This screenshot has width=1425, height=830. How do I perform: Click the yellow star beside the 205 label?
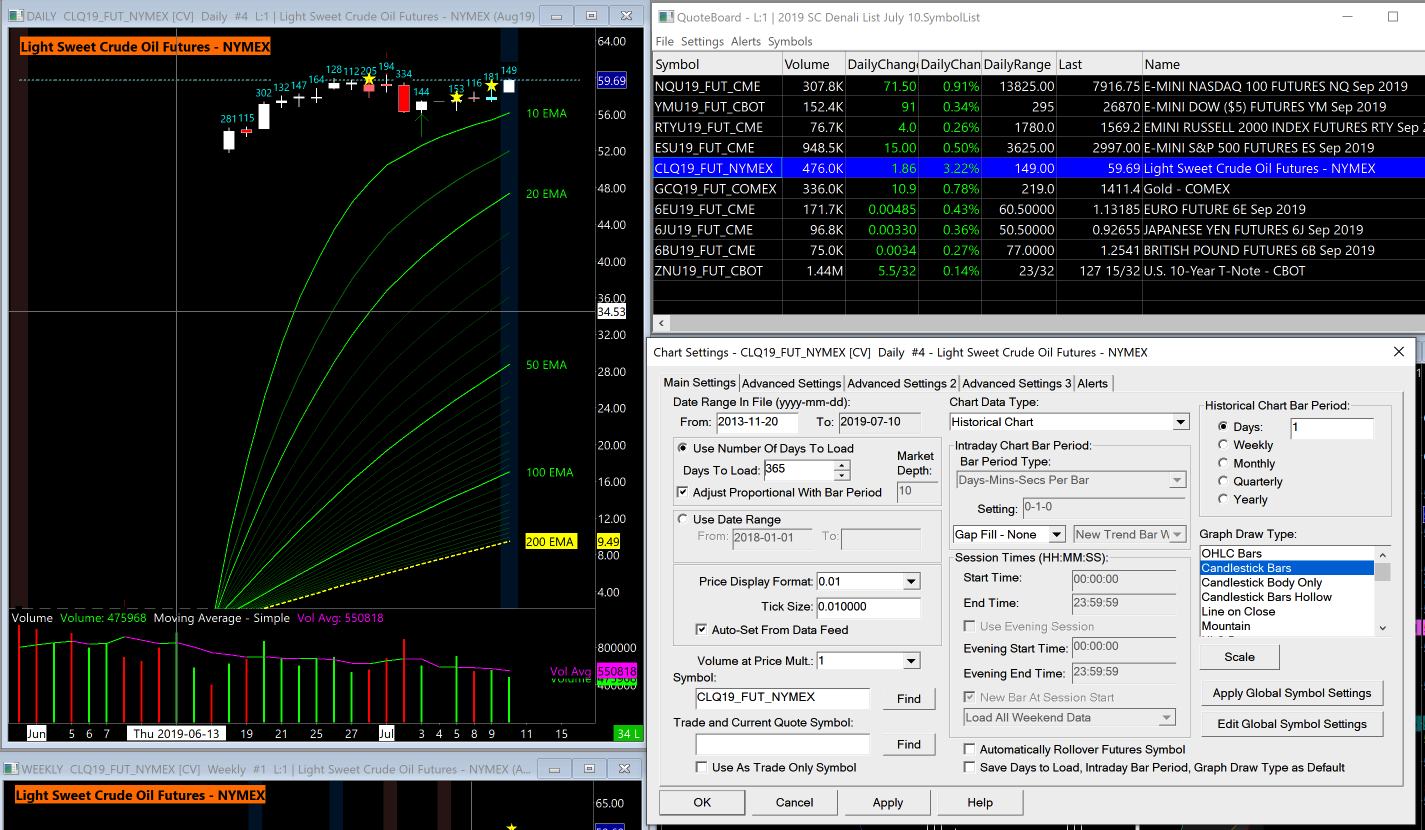coord(369,79)
